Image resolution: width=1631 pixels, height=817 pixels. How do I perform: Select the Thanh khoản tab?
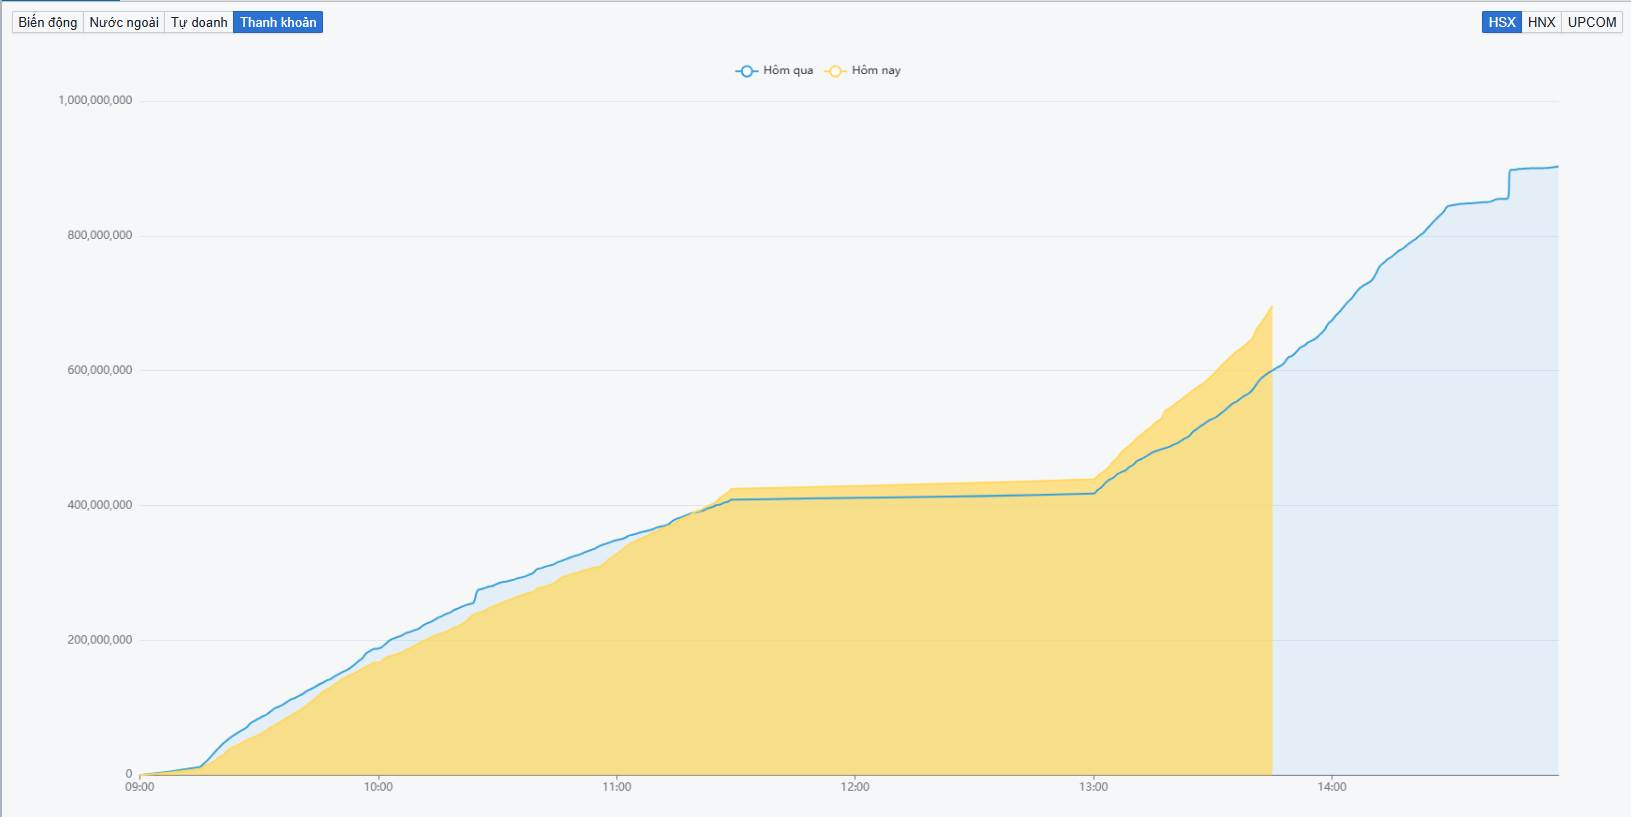click(x=278, y=22)
